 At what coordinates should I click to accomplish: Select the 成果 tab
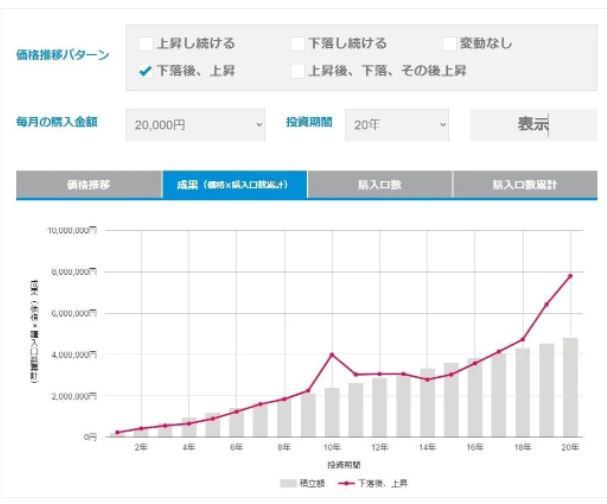click(234, 185)
